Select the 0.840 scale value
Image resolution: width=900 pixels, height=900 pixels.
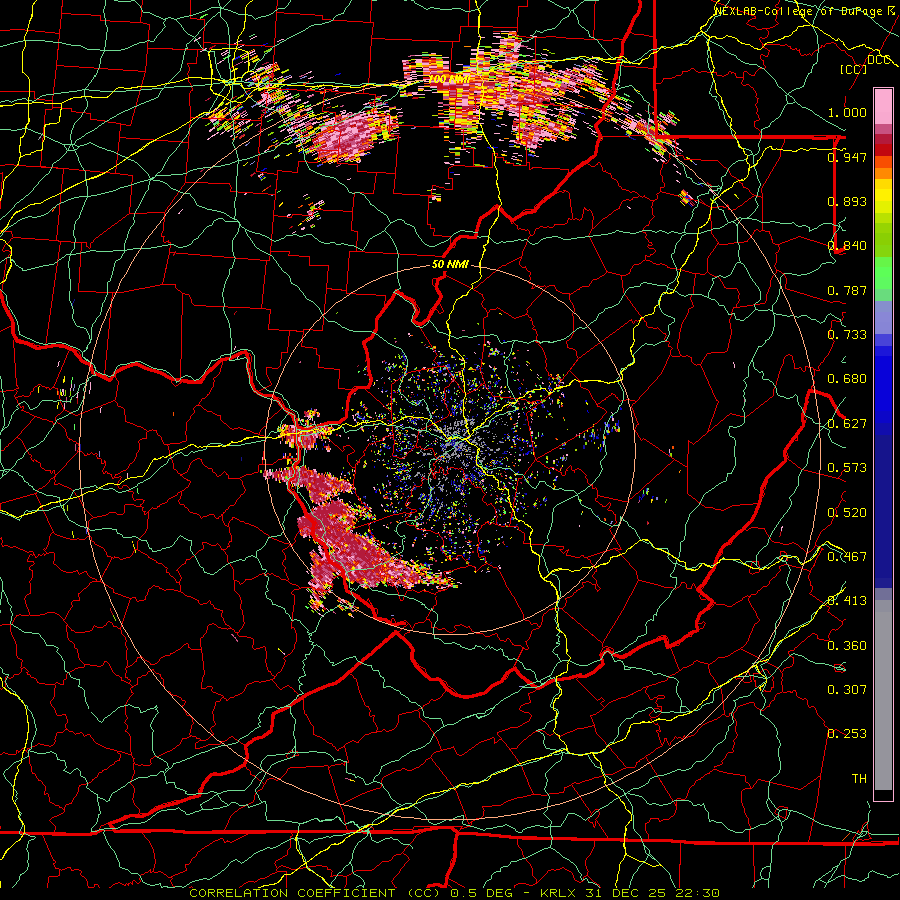tap(847, 246)
